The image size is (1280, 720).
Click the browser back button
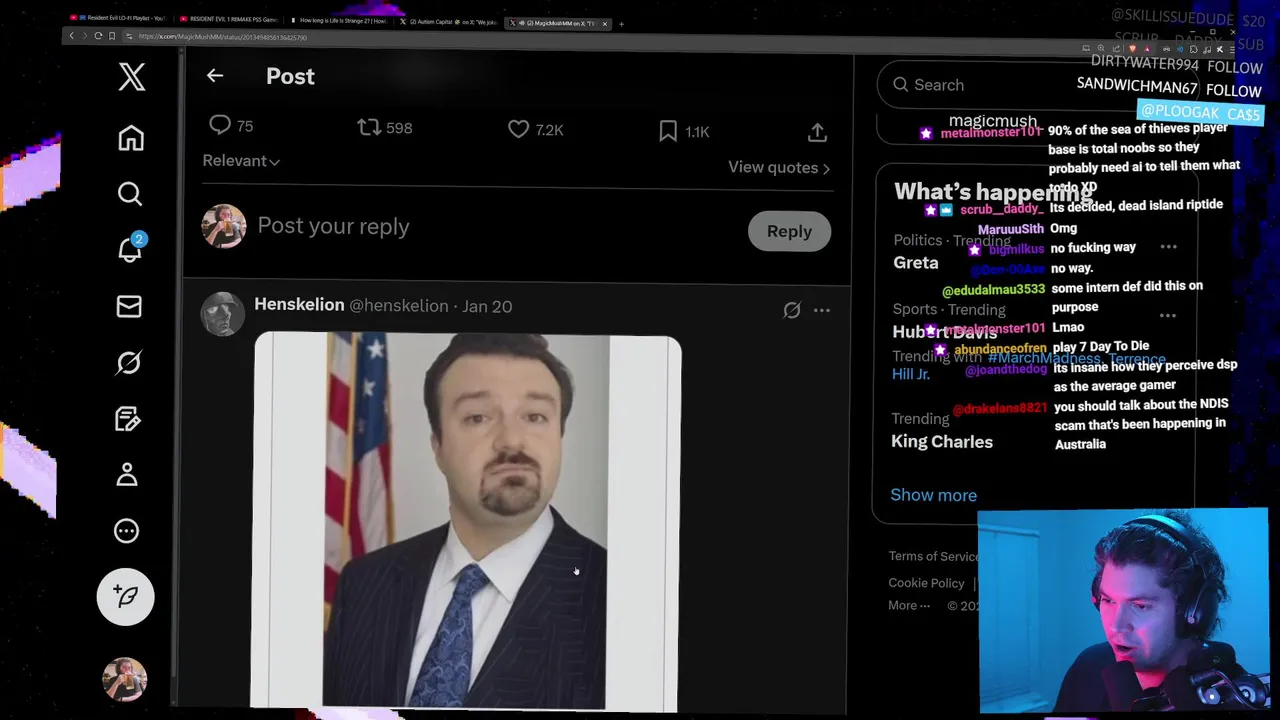(71, 36)
